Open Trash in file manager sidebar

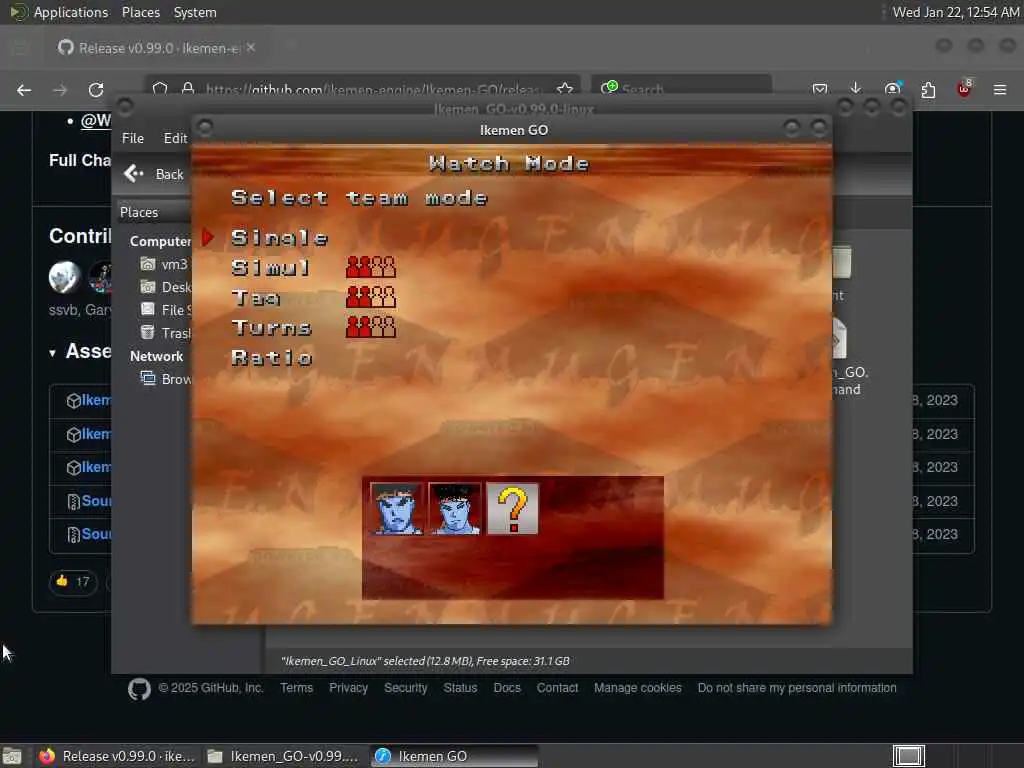click(165, 332)
